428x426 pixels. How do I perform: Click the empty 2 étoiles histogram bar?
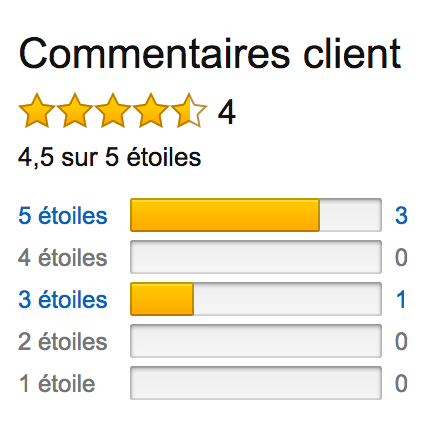[256, 341]
